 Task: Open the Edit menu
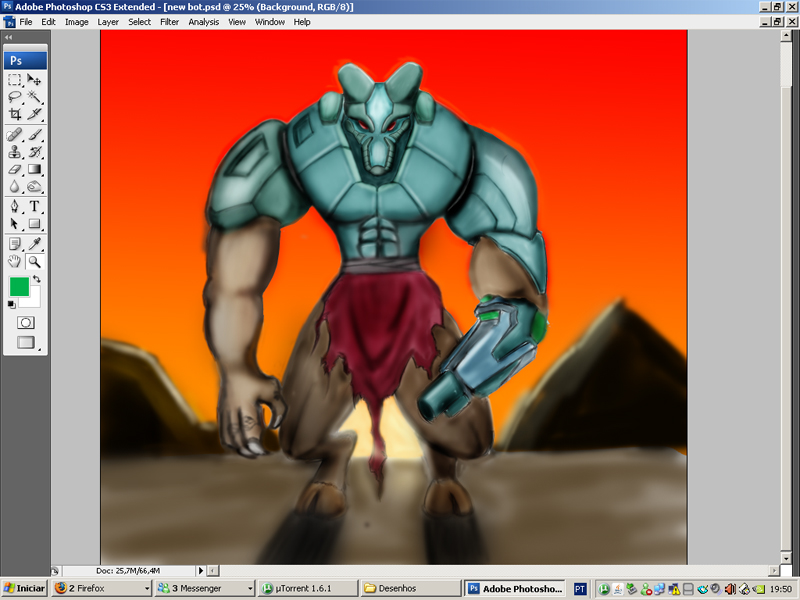pyautogui.click(x=48, y=22)
